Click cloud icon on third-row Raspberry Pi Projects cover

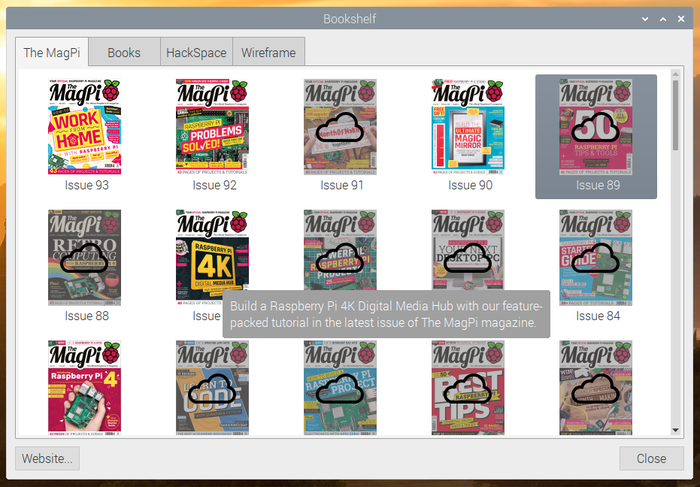(x=340, y=388)
